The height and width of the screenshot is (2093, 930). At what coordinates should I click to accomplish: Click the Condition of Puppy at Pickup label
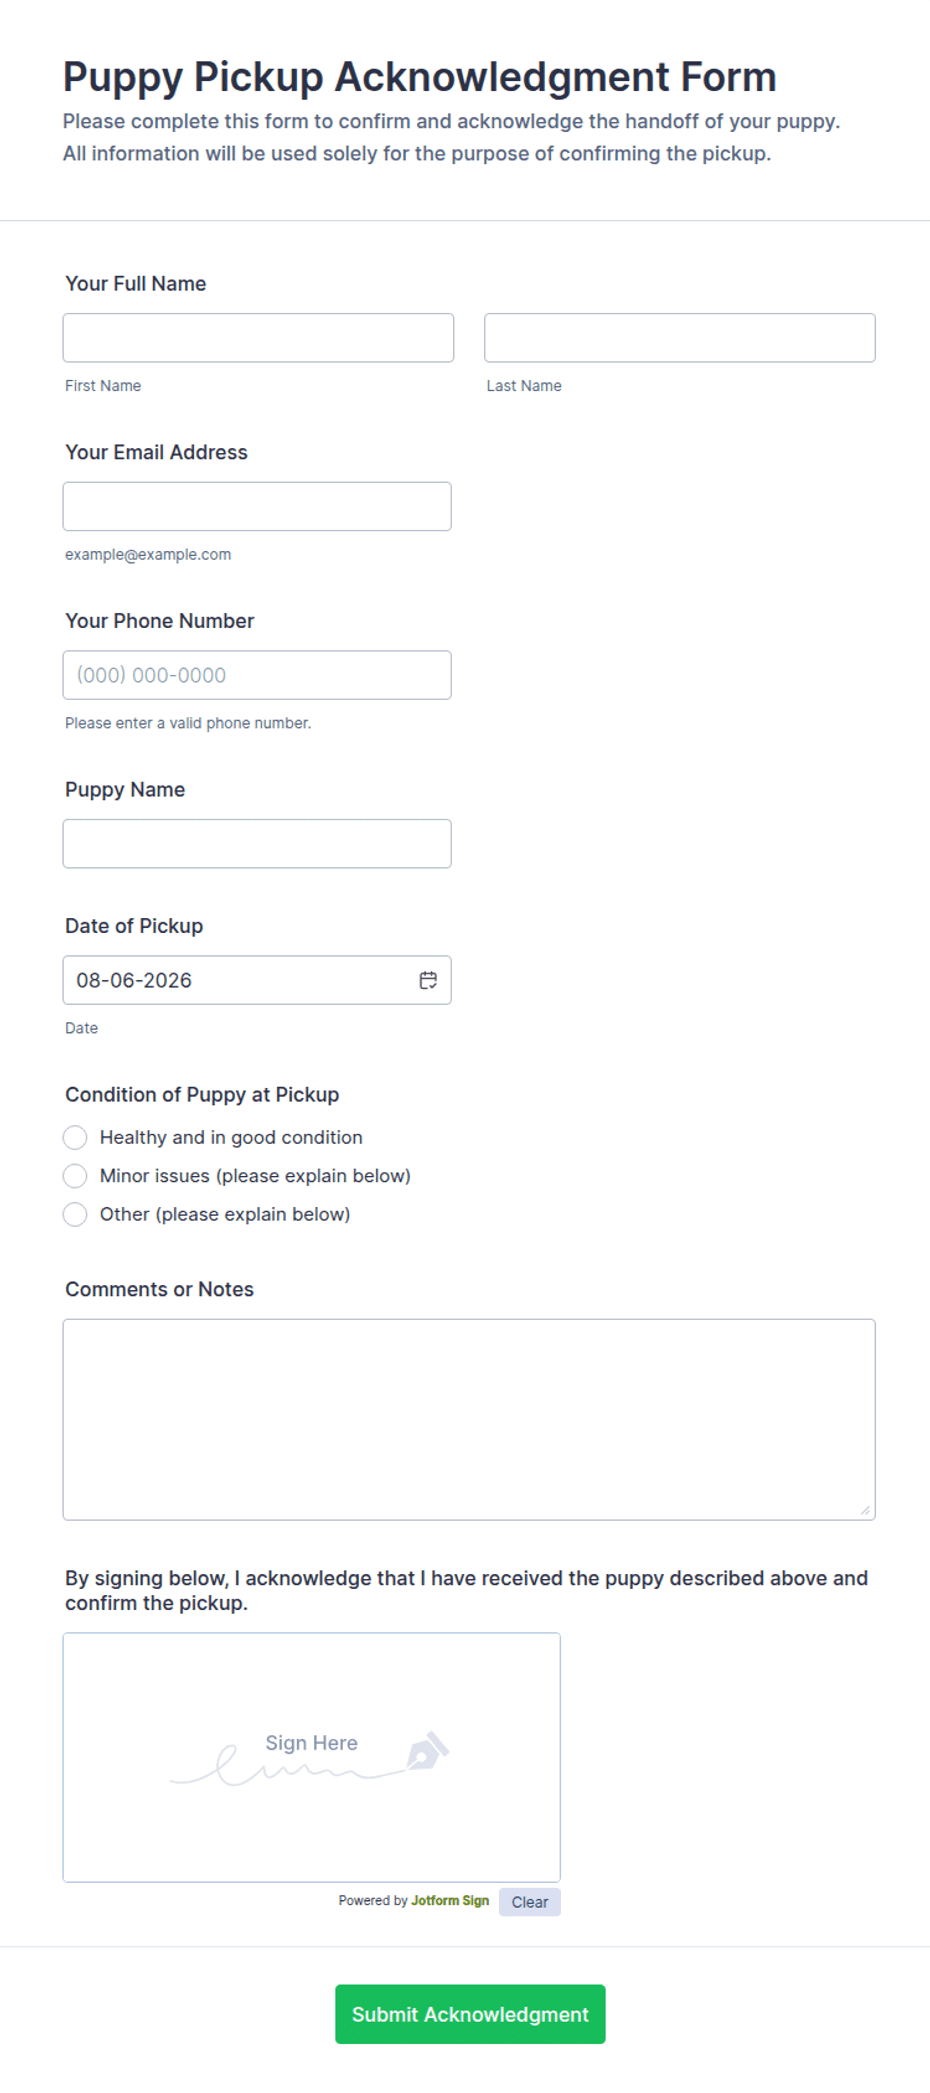202,1094
